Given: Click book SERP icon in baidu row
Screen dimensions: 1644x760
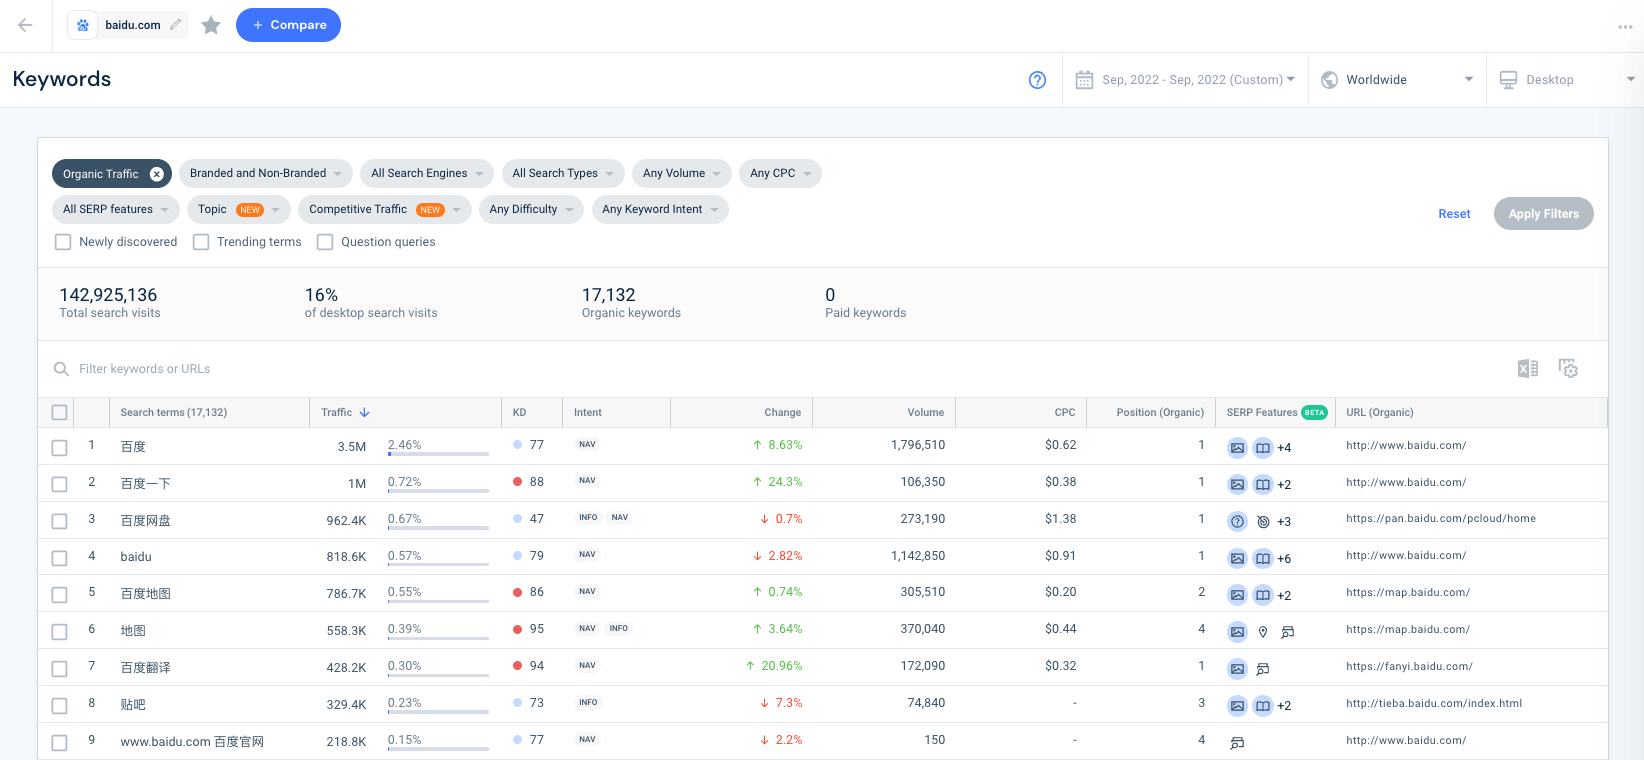Looking at the screenshot, I should tap(1263, 558).
